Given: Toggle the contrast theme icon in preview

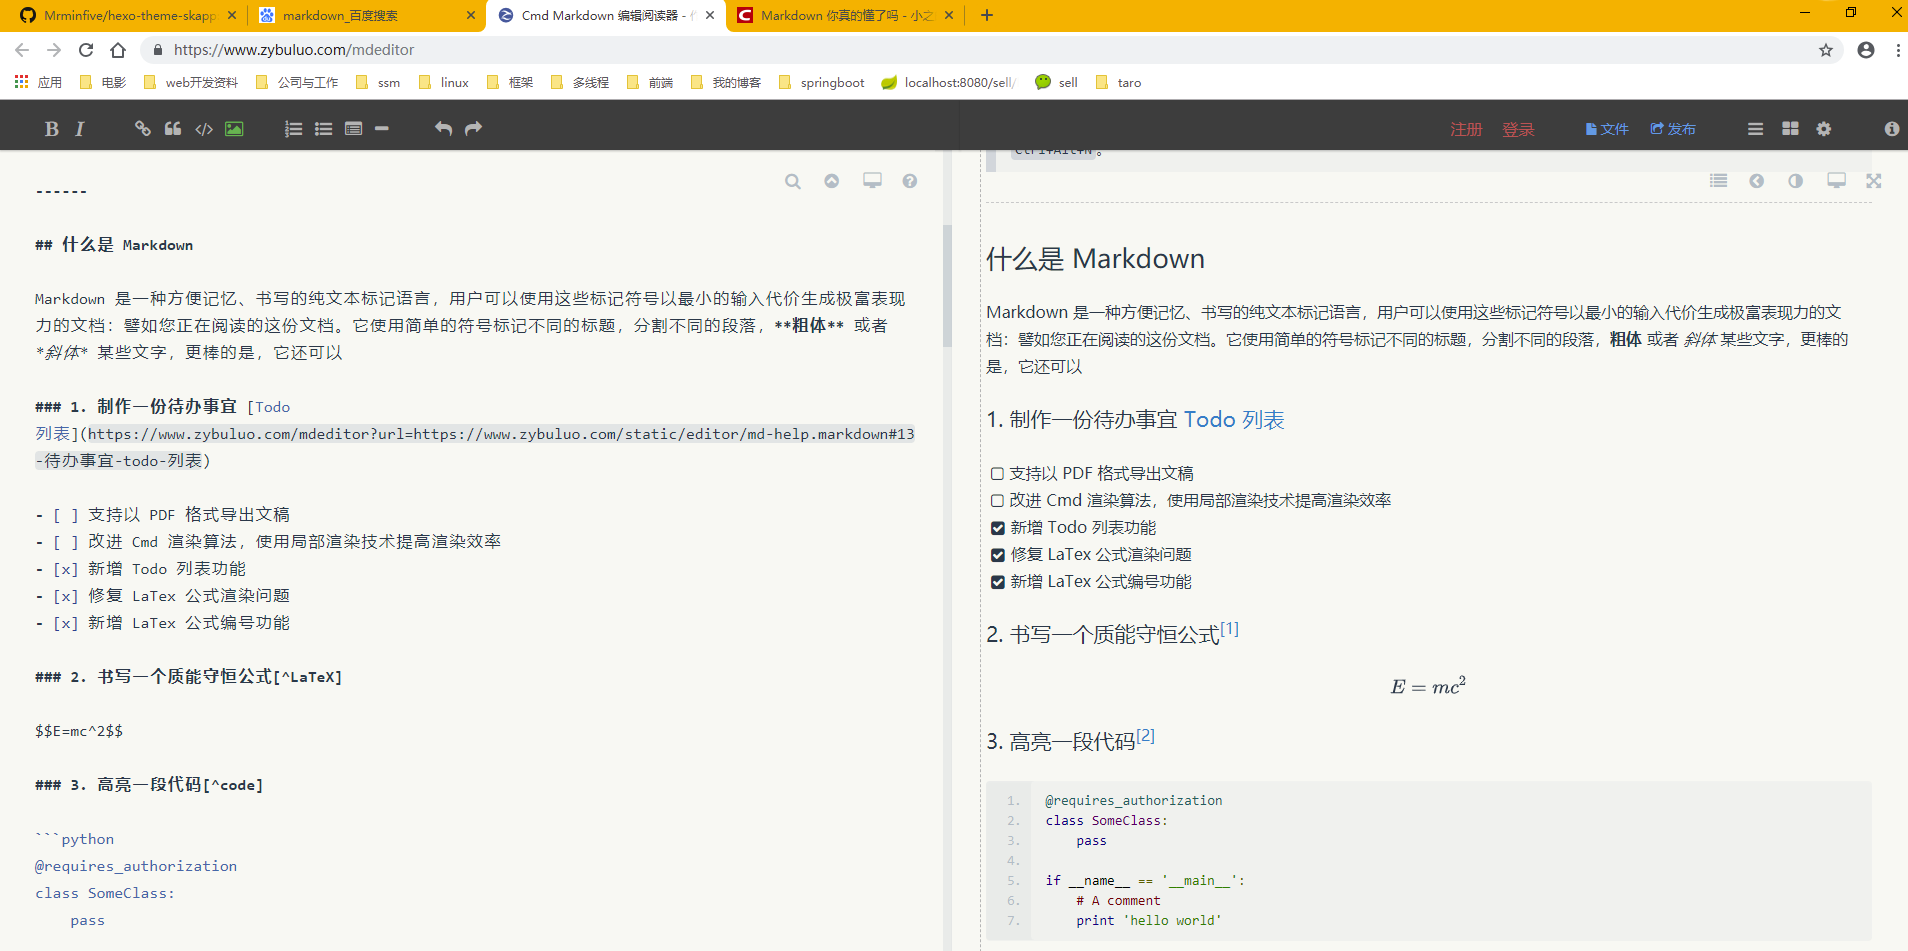Looking at the screenshot, I should pyautogui.click(x=1795, y=181).
